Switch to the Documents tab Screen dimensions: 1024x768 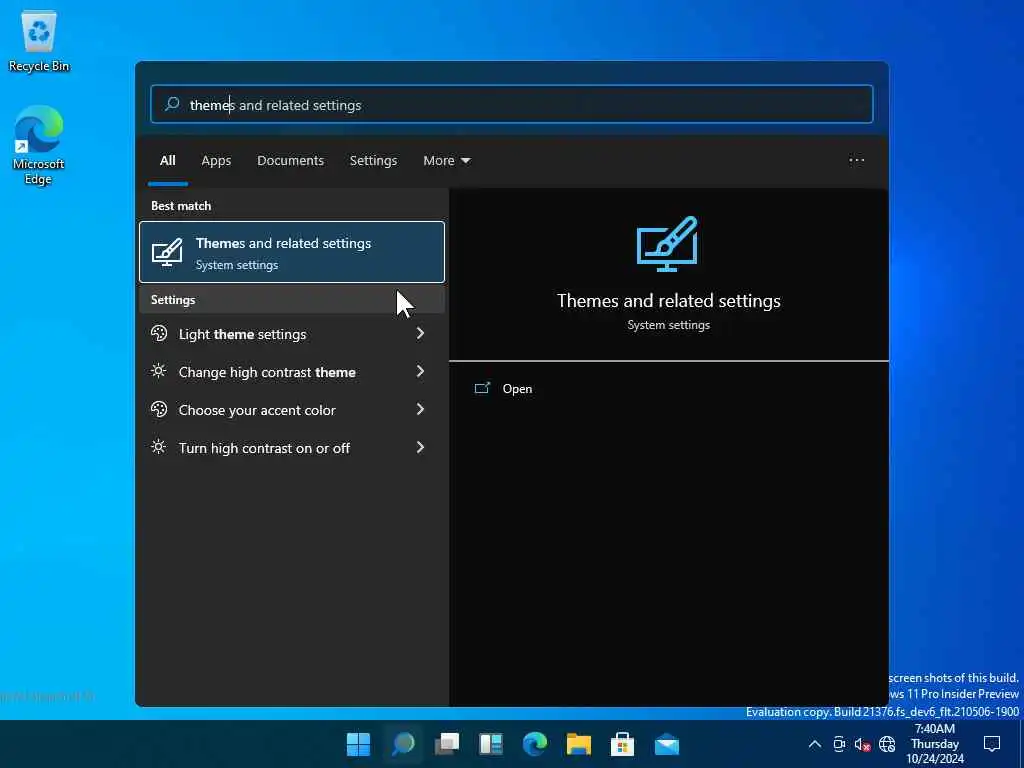pyautogui.click(x=291, y=161)
